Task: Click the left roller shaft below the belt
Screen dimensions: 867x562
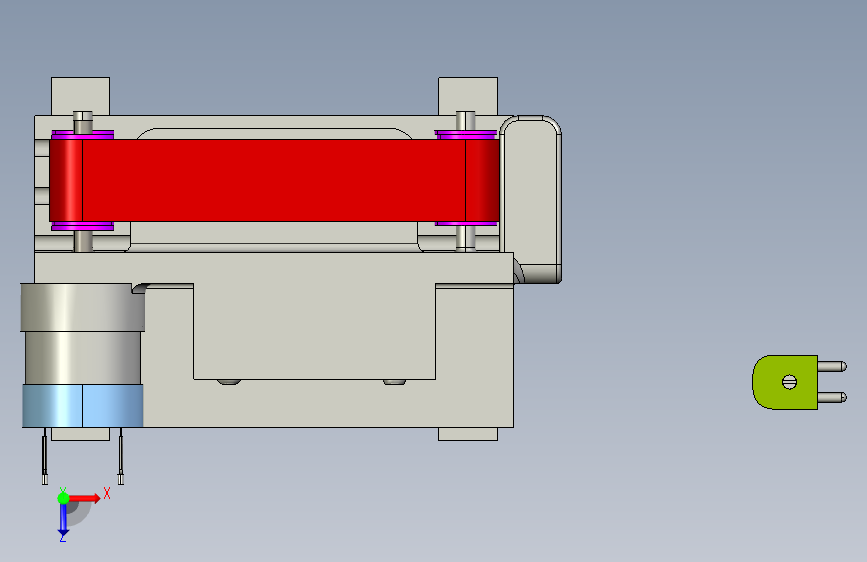Action: tap(83, 241)
